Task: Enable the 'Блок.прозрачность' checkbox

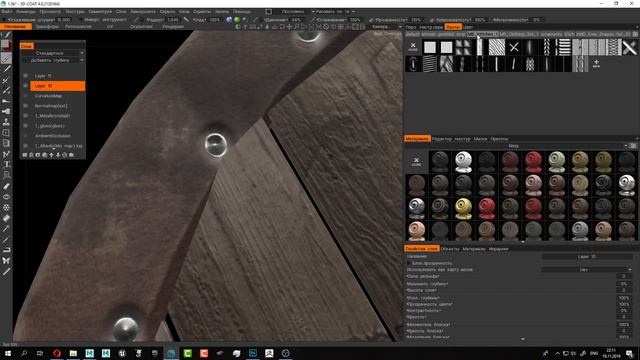Action: 409,263
